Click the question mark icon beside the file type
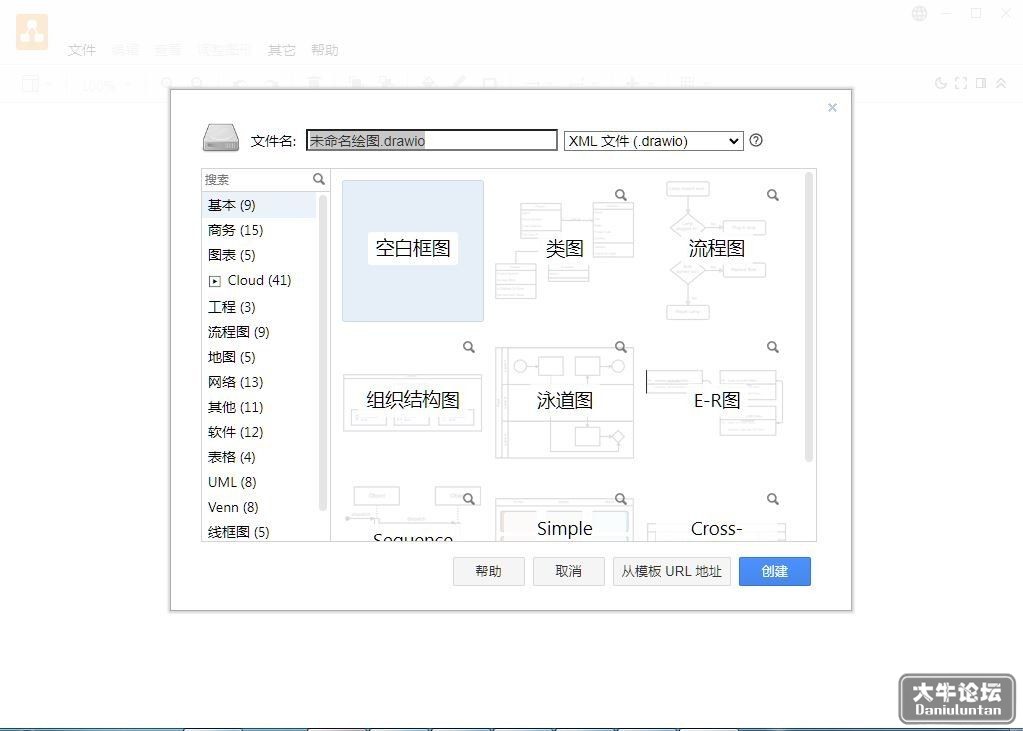This screenshot has width=1023, height=731. [x=756, y=140]
